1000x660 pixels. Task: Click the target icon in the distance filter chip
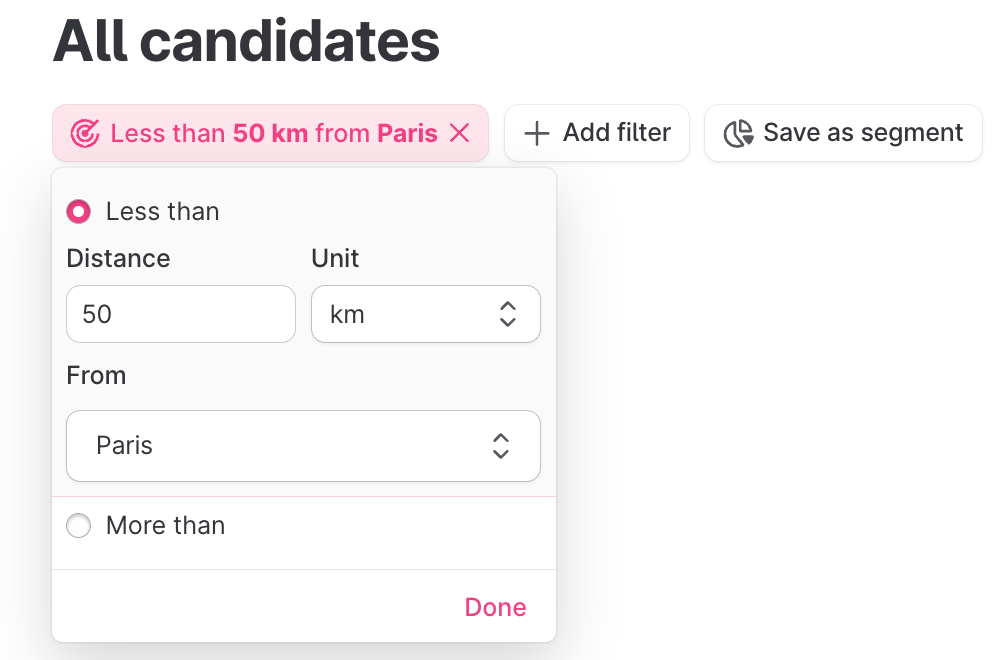coord(85,133)
